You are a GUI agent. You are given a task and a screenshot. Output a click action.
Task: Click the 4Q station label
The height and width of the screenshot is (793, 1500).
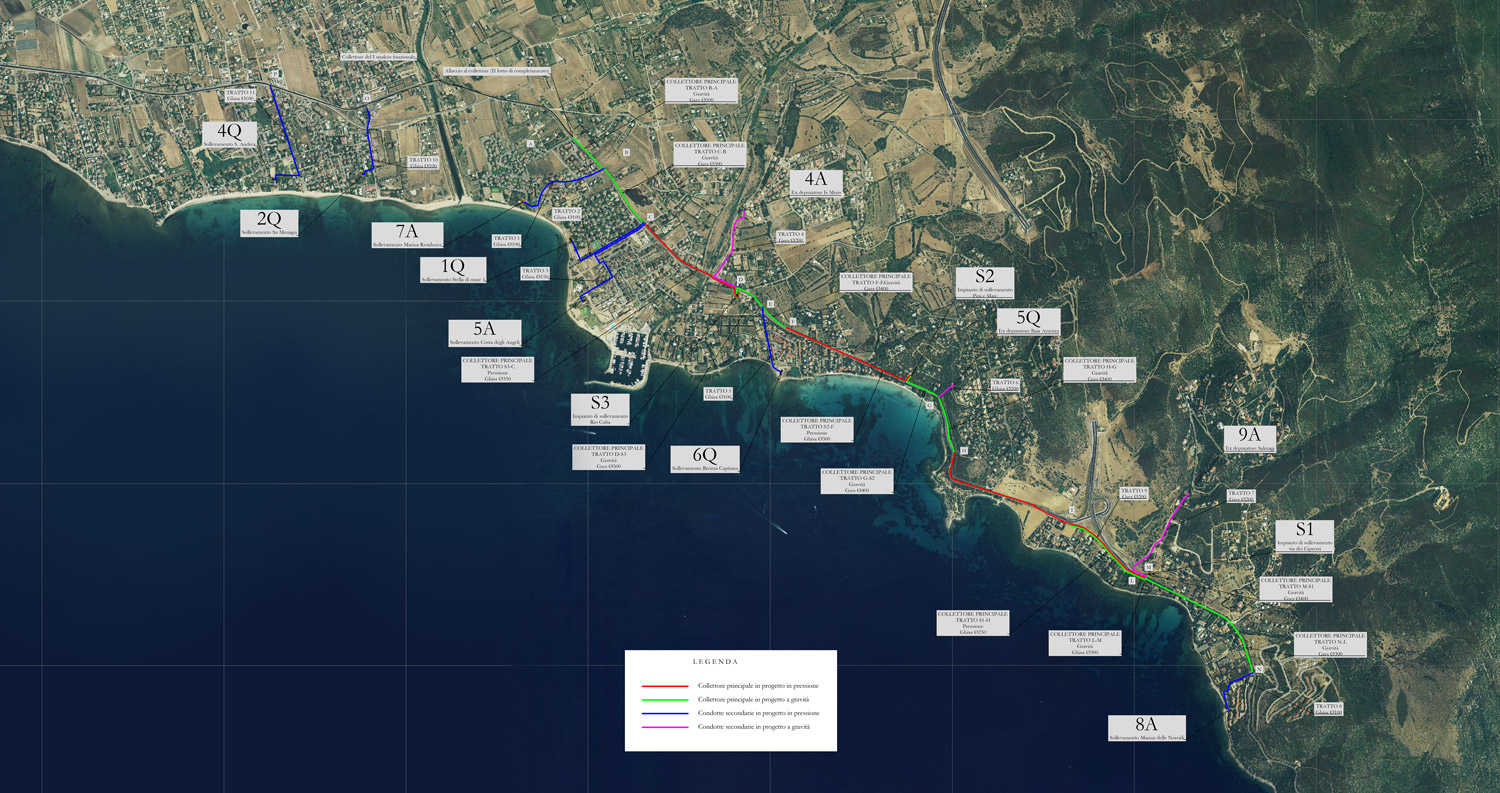click(x=230, y=136)
